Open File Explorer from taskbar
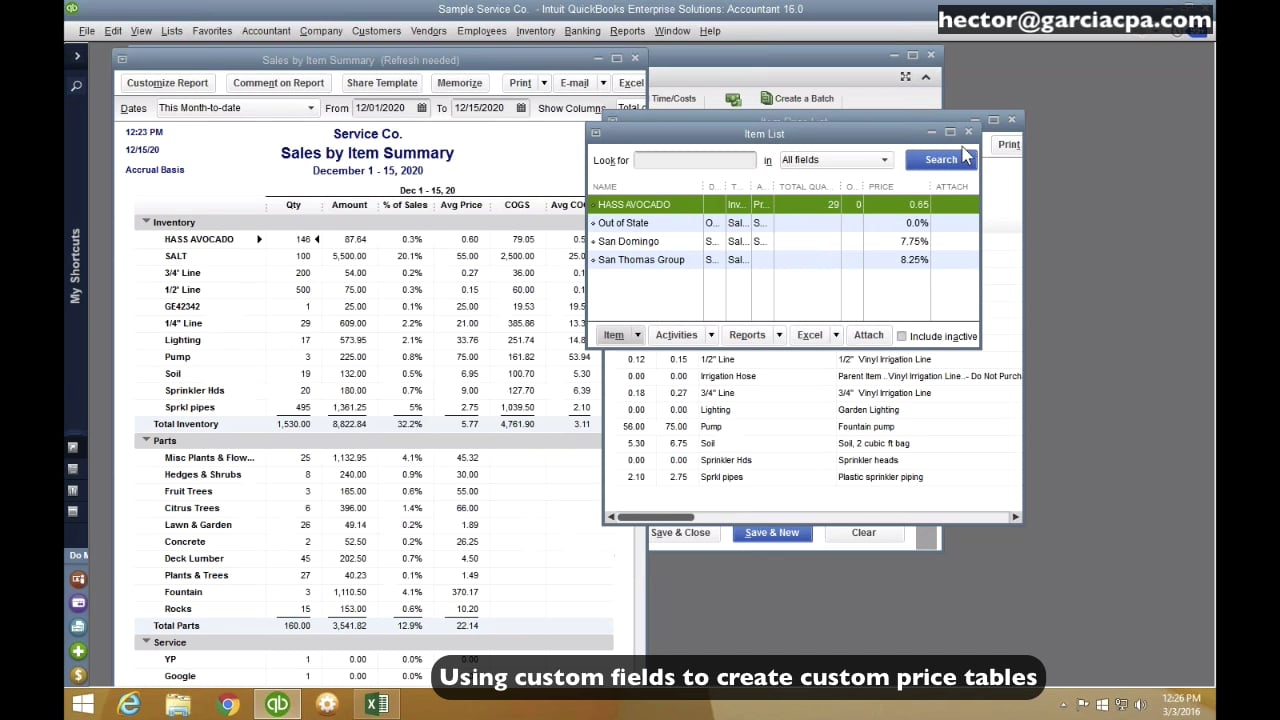The image size is (1280, 720). coord(178,704)
